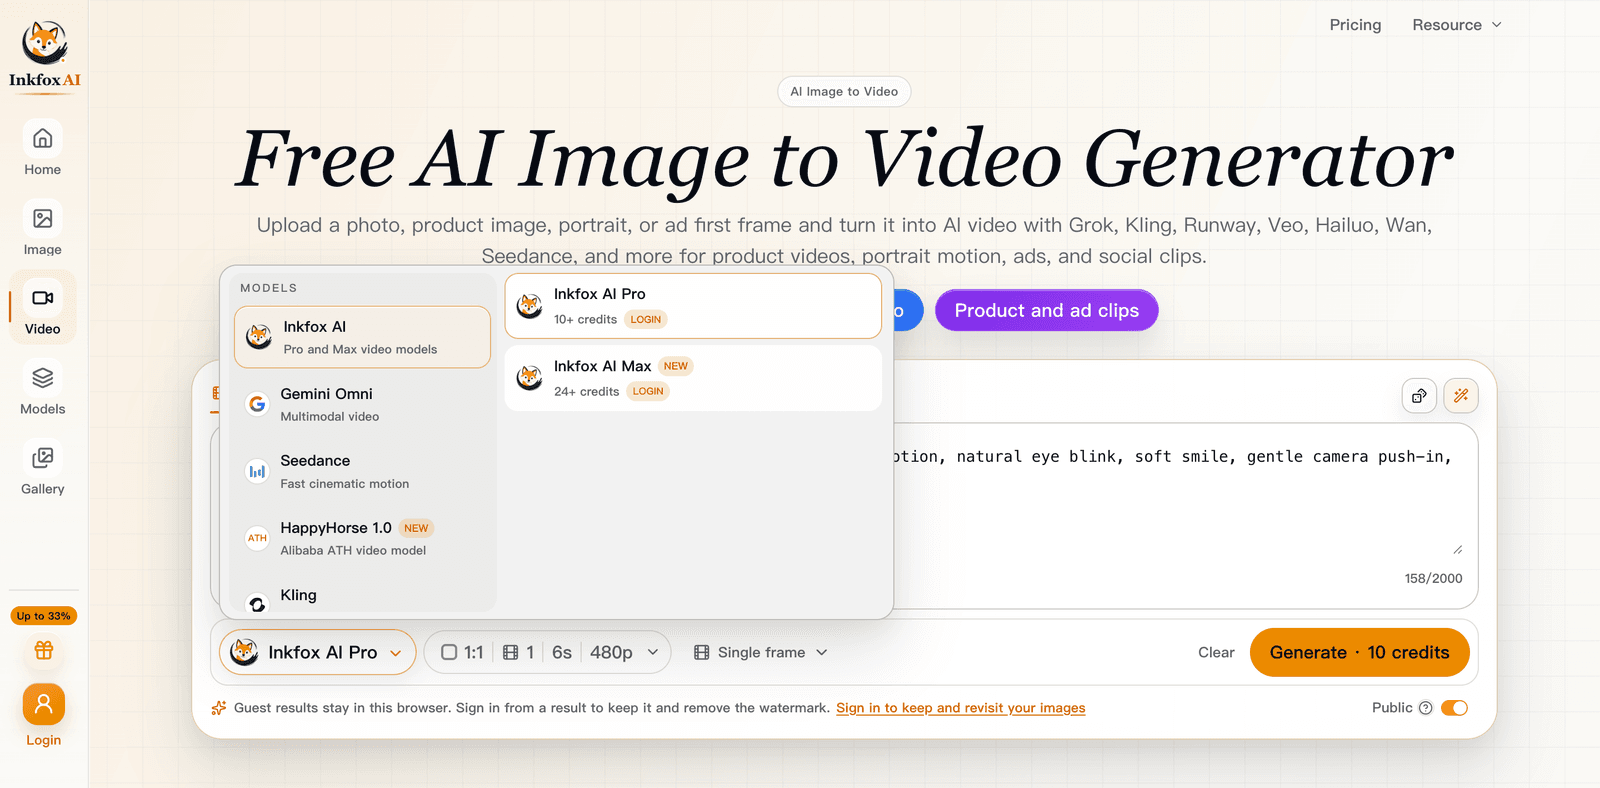1600x788 pixels.
Task: Choose Kling model group
Action: 362,596
